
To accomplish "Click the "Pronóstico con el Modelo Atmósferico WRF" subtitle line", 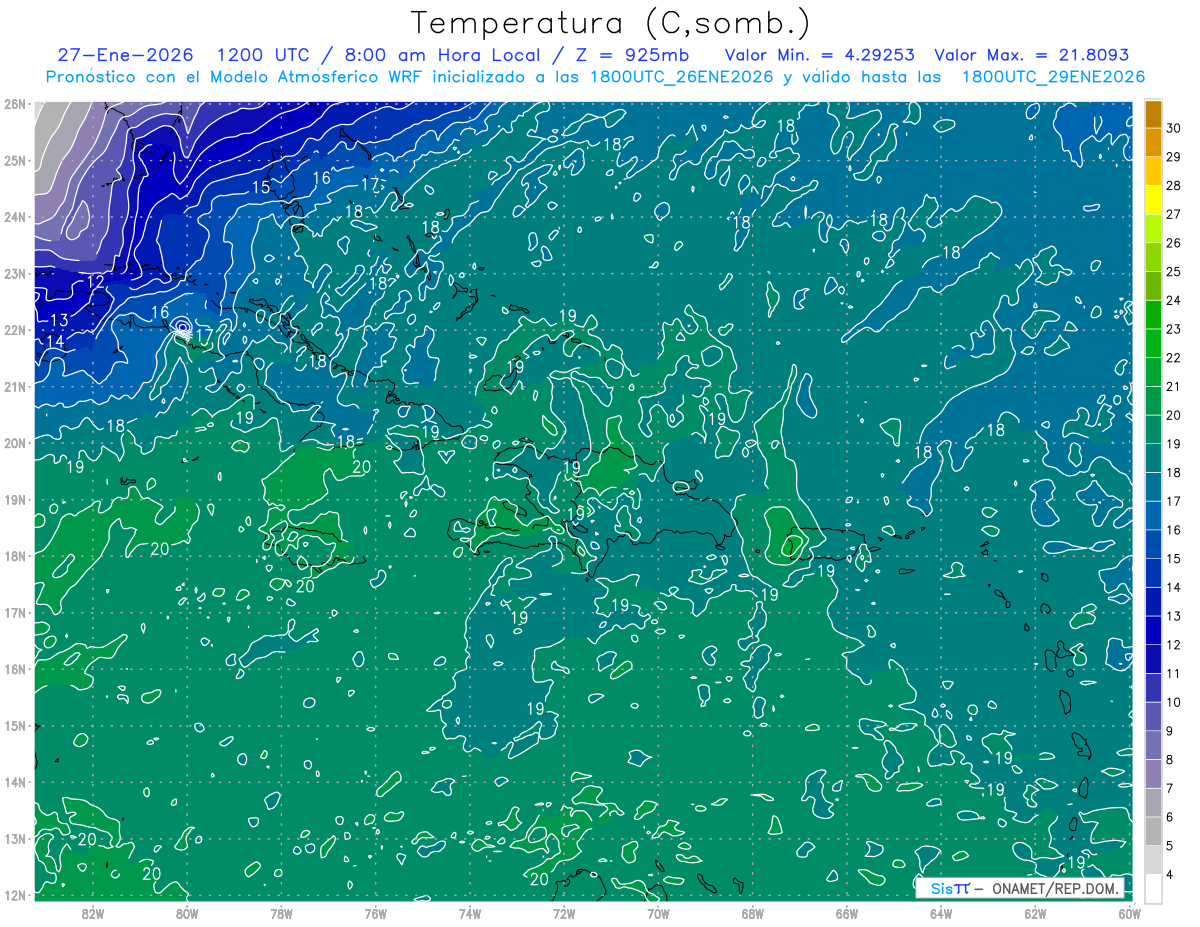I will (595, 77).
